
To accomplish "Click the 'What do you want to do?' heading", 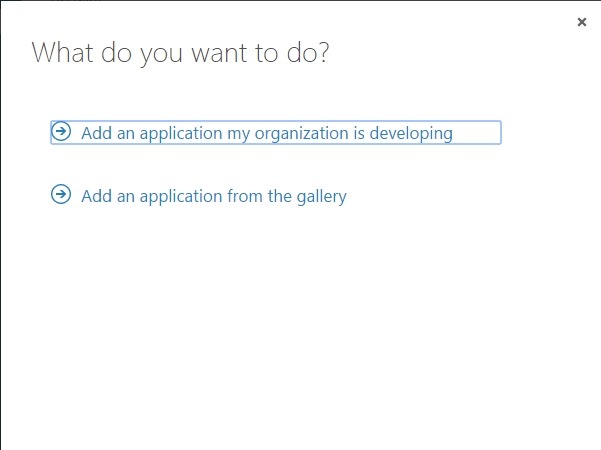I will pyautogui.click(x=181, y=53).
